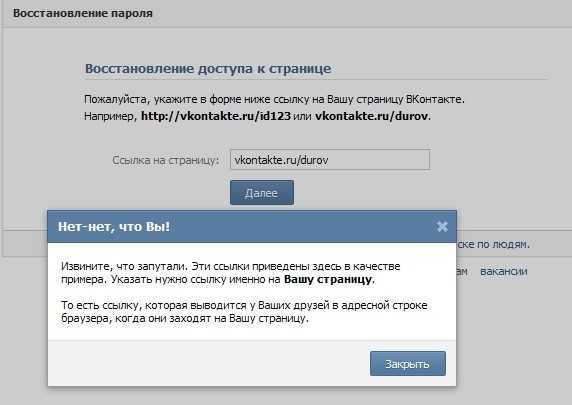
Task: Open the вакансии link
Action: (x=503, y=271)
